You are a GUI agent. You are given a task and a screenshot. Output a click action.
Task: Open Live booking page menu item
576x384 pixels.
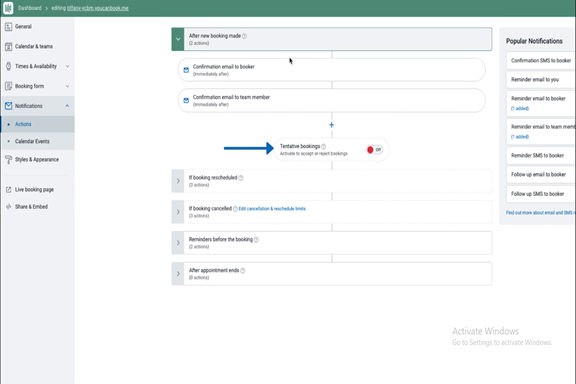(37, 190)
